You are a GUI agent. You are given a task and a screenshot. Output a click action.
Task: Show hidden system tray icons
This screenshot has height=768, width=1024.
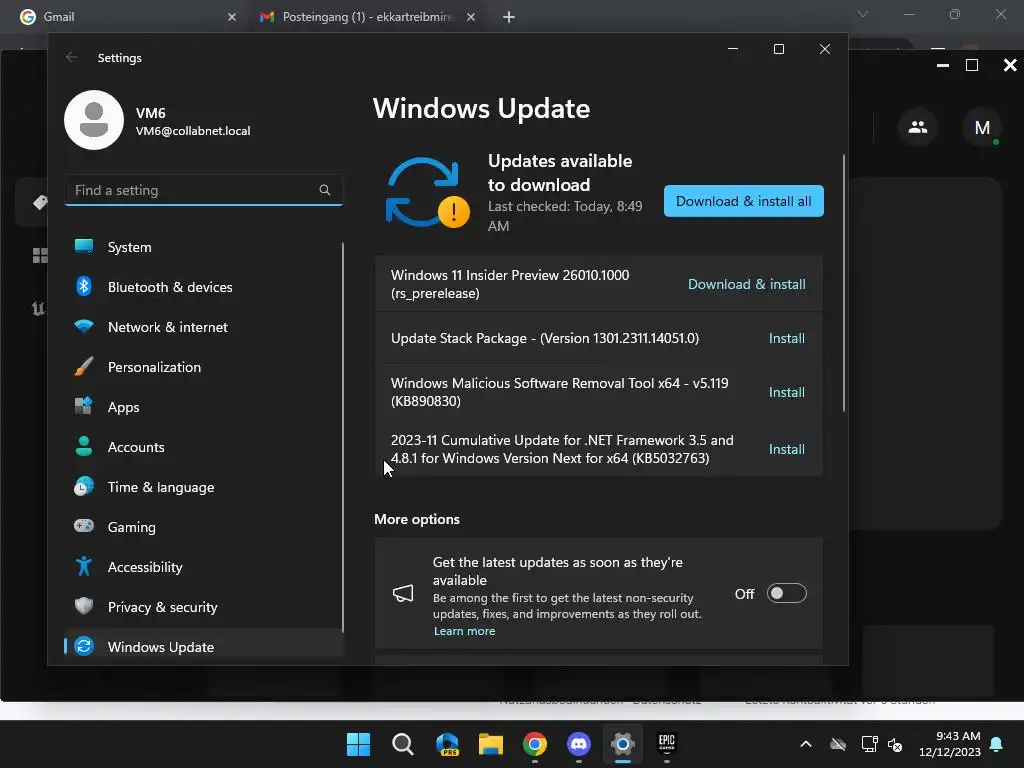click(x=806, y=744)
